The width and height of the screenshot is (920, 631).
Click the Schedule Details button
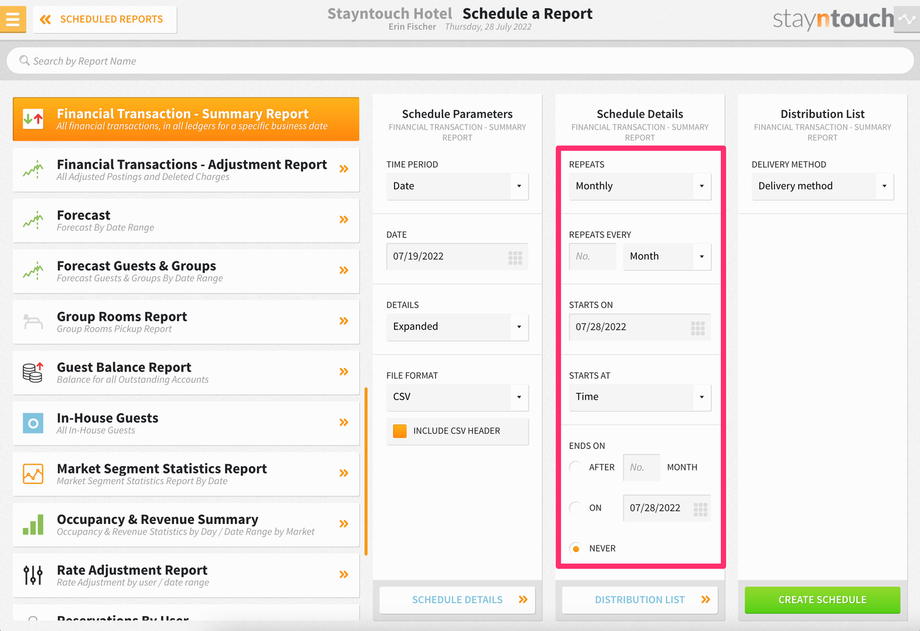click(457, 600)
